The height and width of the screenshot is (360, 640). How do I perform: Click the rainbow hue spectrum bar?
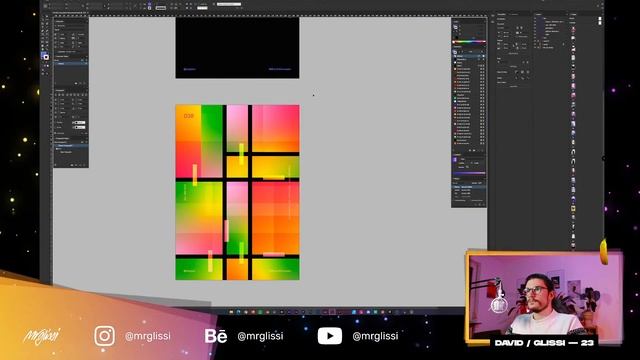pos(469,41)
